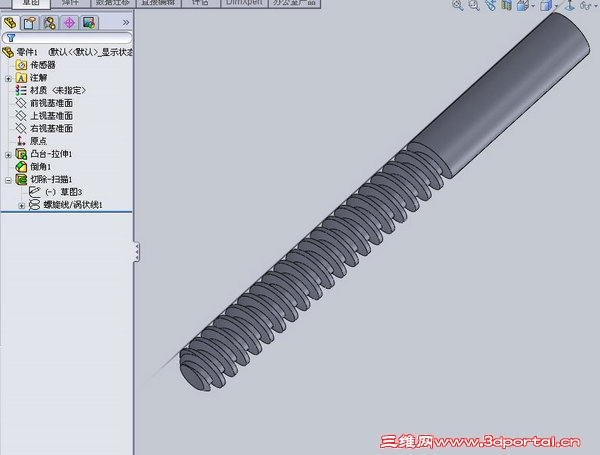
Task: Show more manager tabs via » chevron
Action: 126,23
